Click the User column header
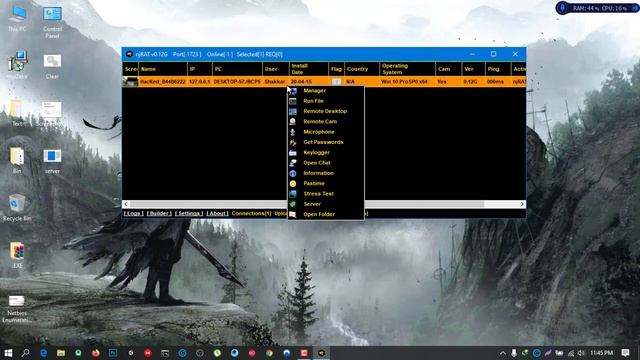The image size is (640, 360). (x=275, y=69)
